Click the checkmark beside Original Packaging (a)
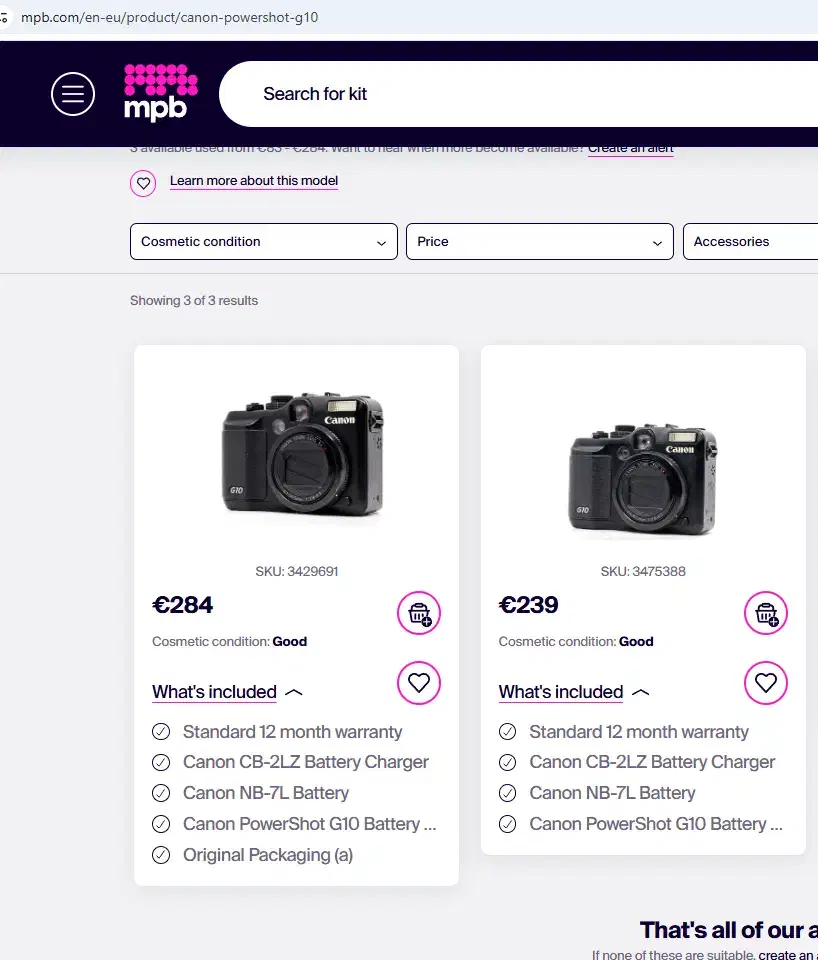 point(161,855)
